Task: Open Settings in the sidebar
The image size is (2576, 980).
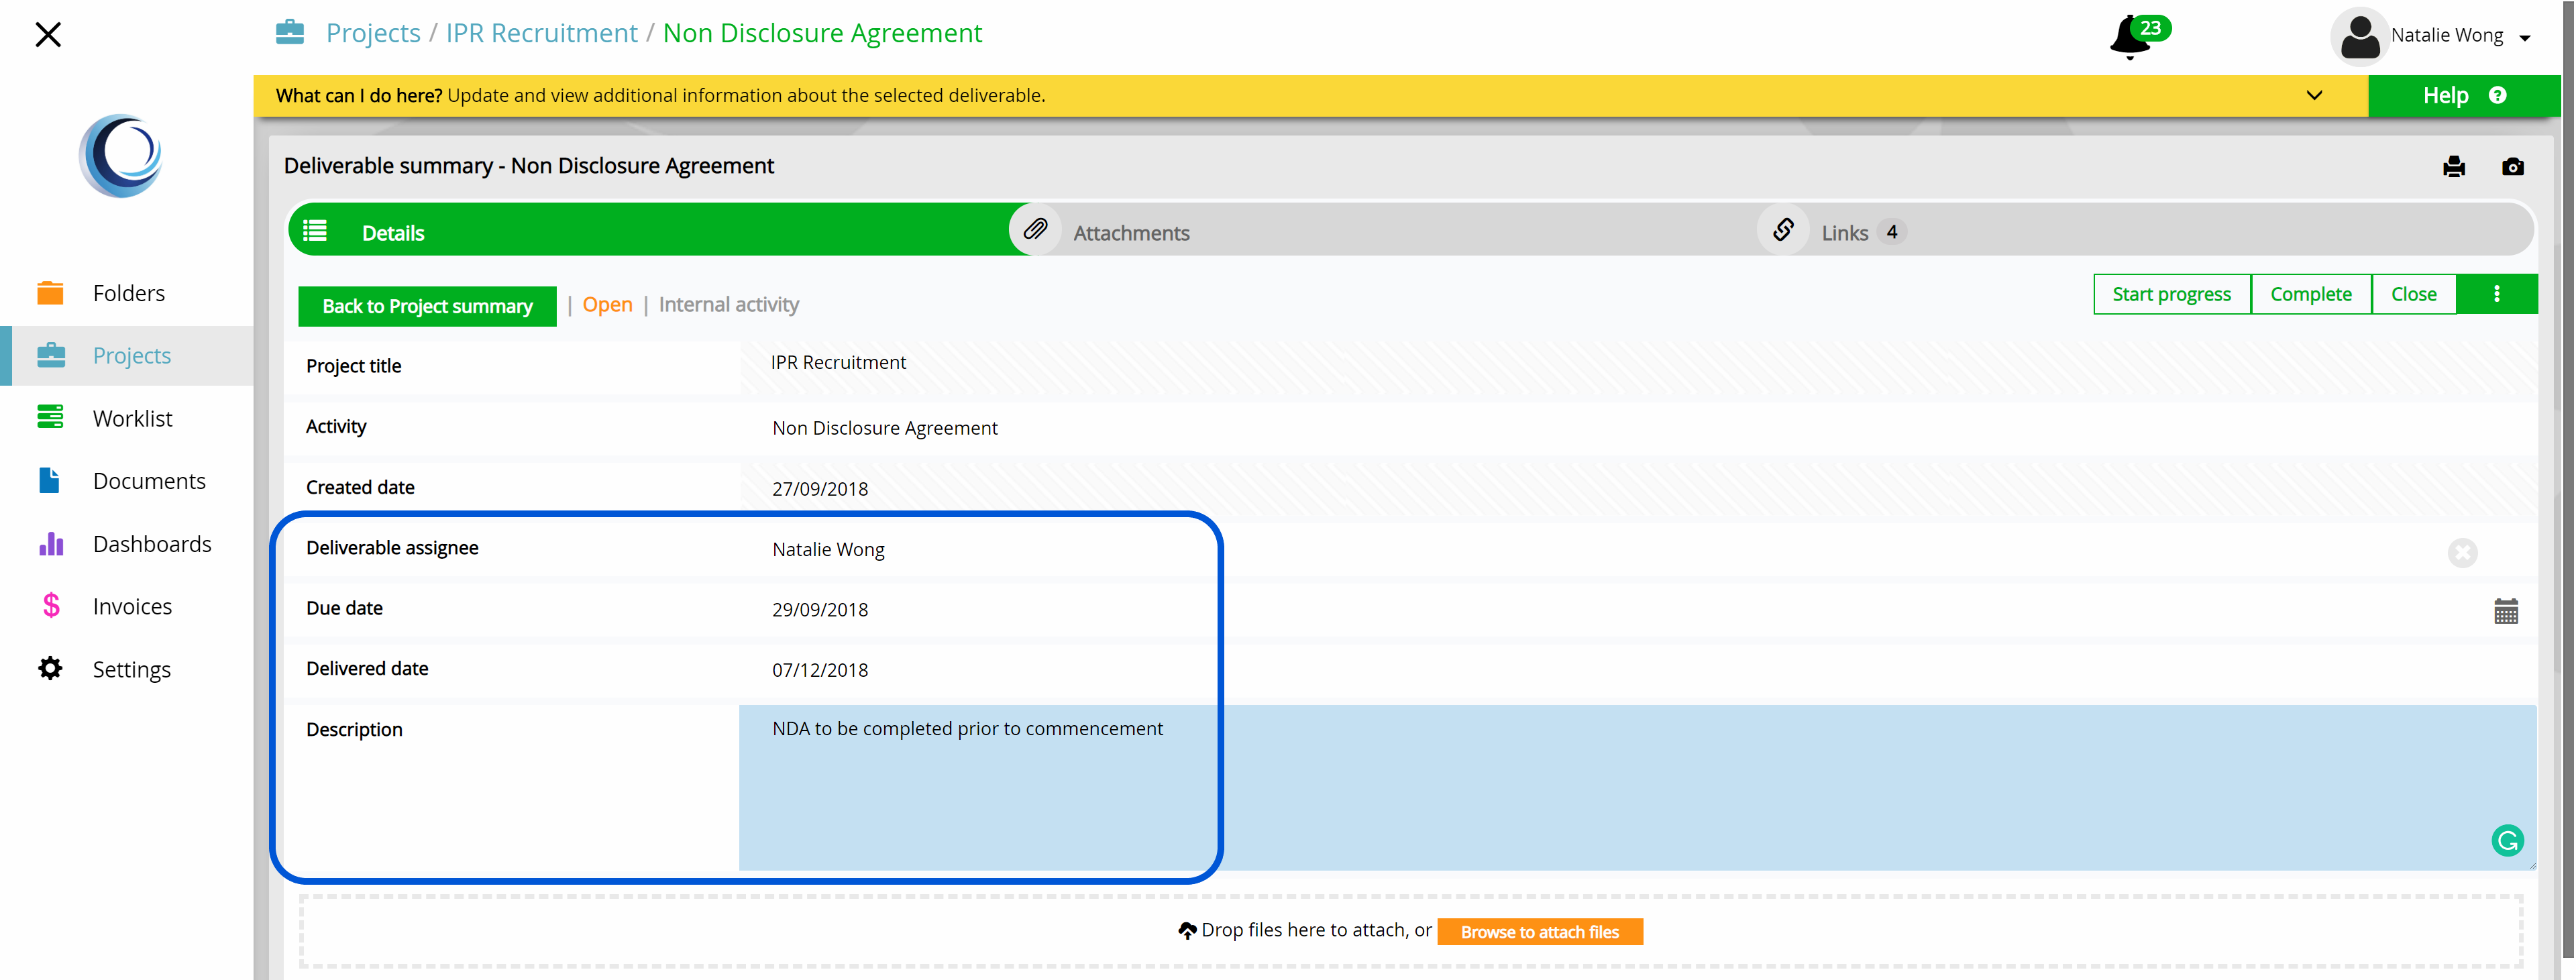Action: coord(128,669)
